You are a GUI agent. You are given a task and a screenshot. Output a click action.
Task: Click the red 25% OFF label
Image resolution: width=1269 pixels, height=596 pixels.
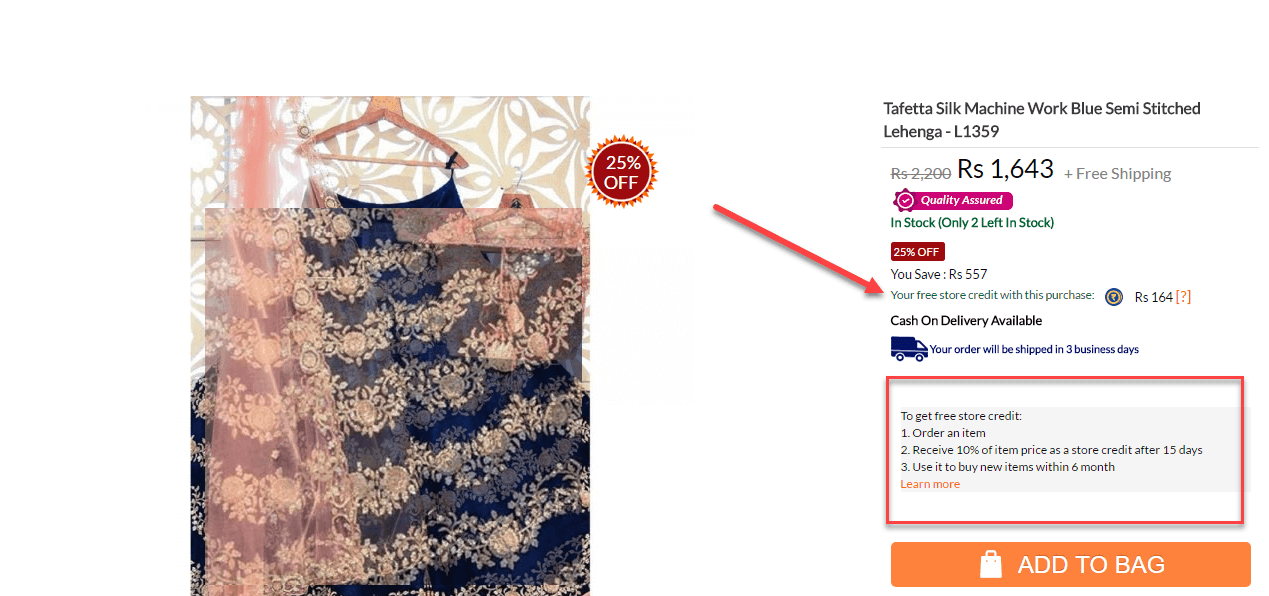pos(918,251)
